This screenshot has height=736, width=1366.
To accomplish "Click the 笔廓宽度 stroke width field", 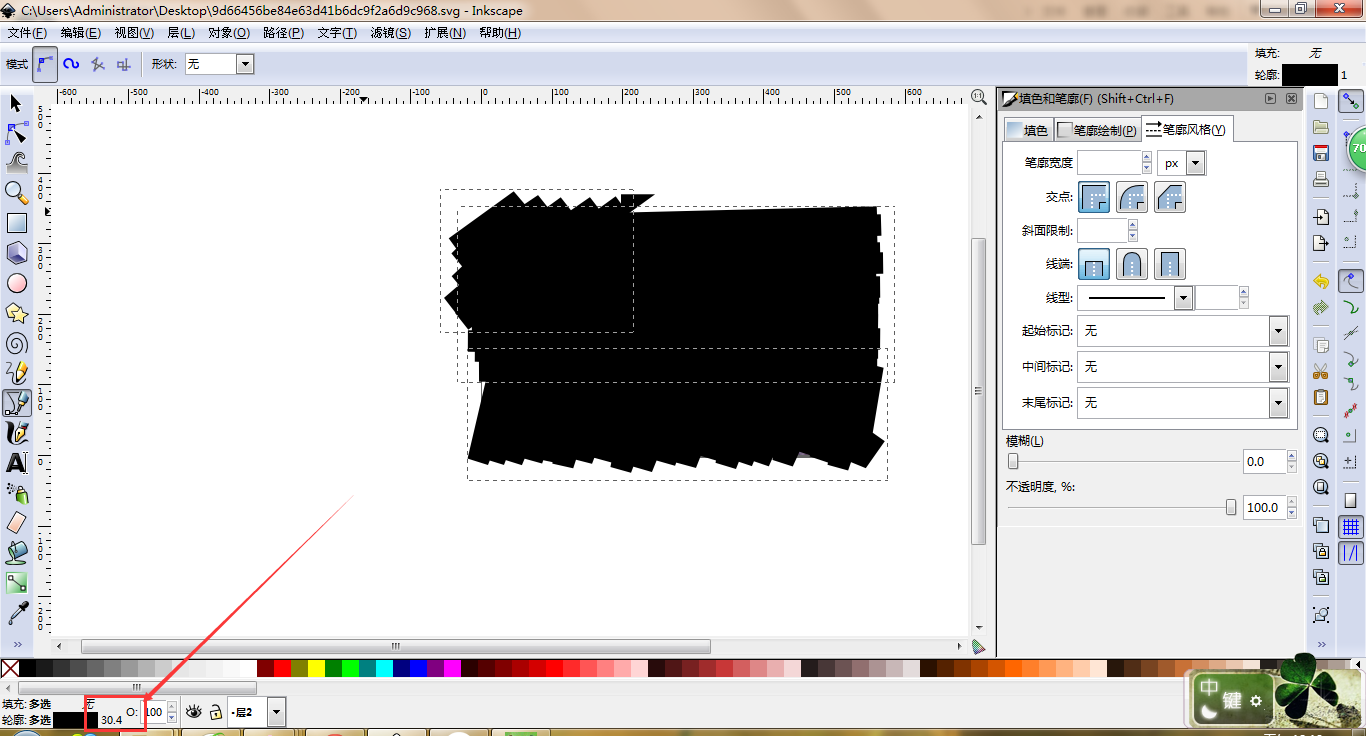I will (1108, 163).
